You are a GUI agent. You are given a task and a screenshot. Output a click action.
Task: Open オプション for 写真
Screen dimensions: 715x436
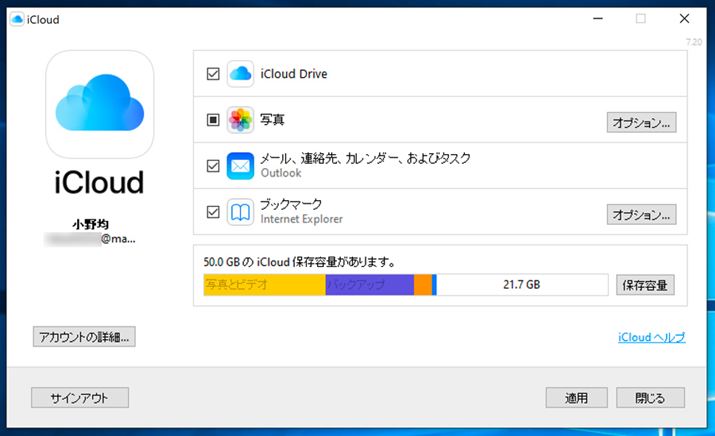click(641, 123)
